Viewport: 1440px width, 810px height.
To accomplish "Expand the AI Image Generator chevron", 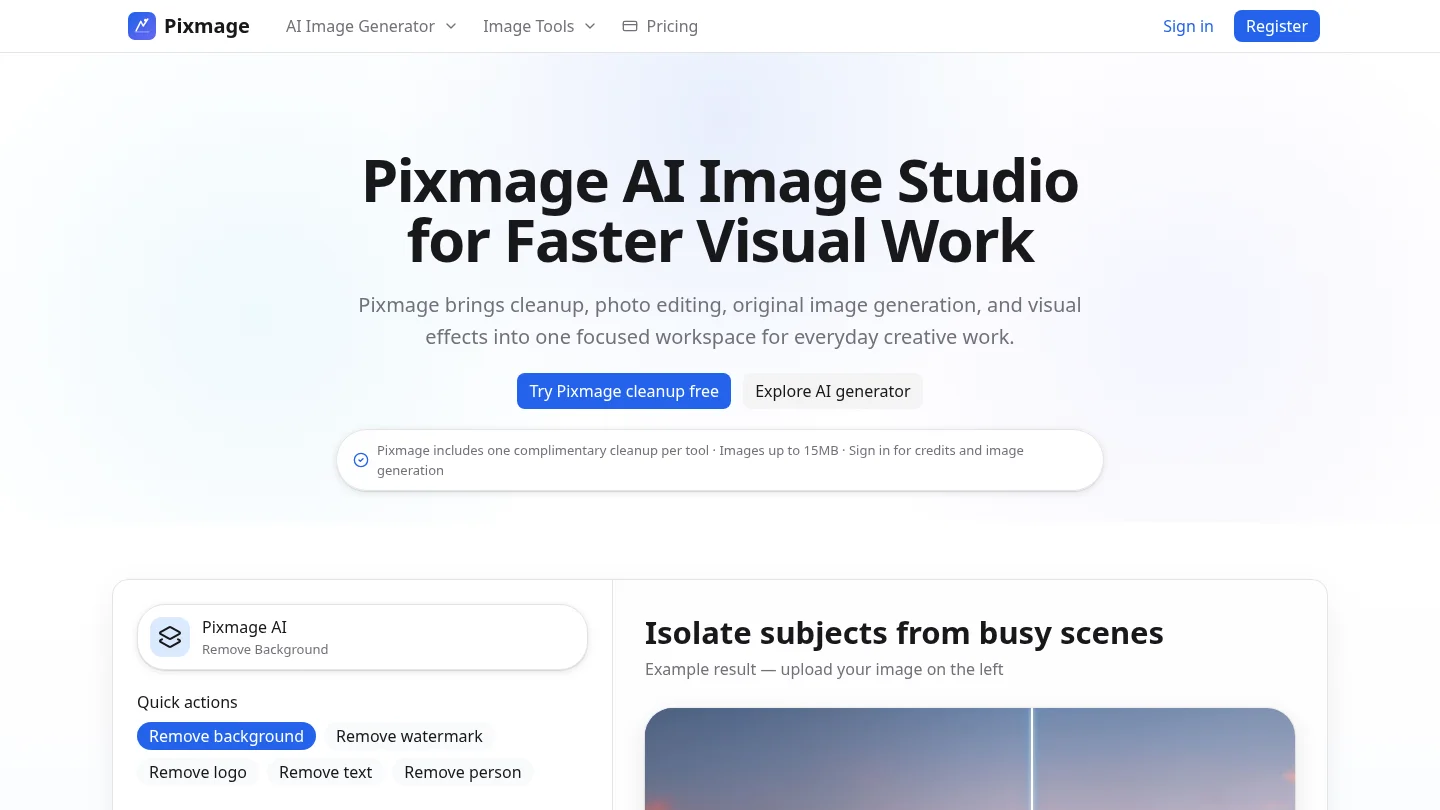I will click(450, 26).
